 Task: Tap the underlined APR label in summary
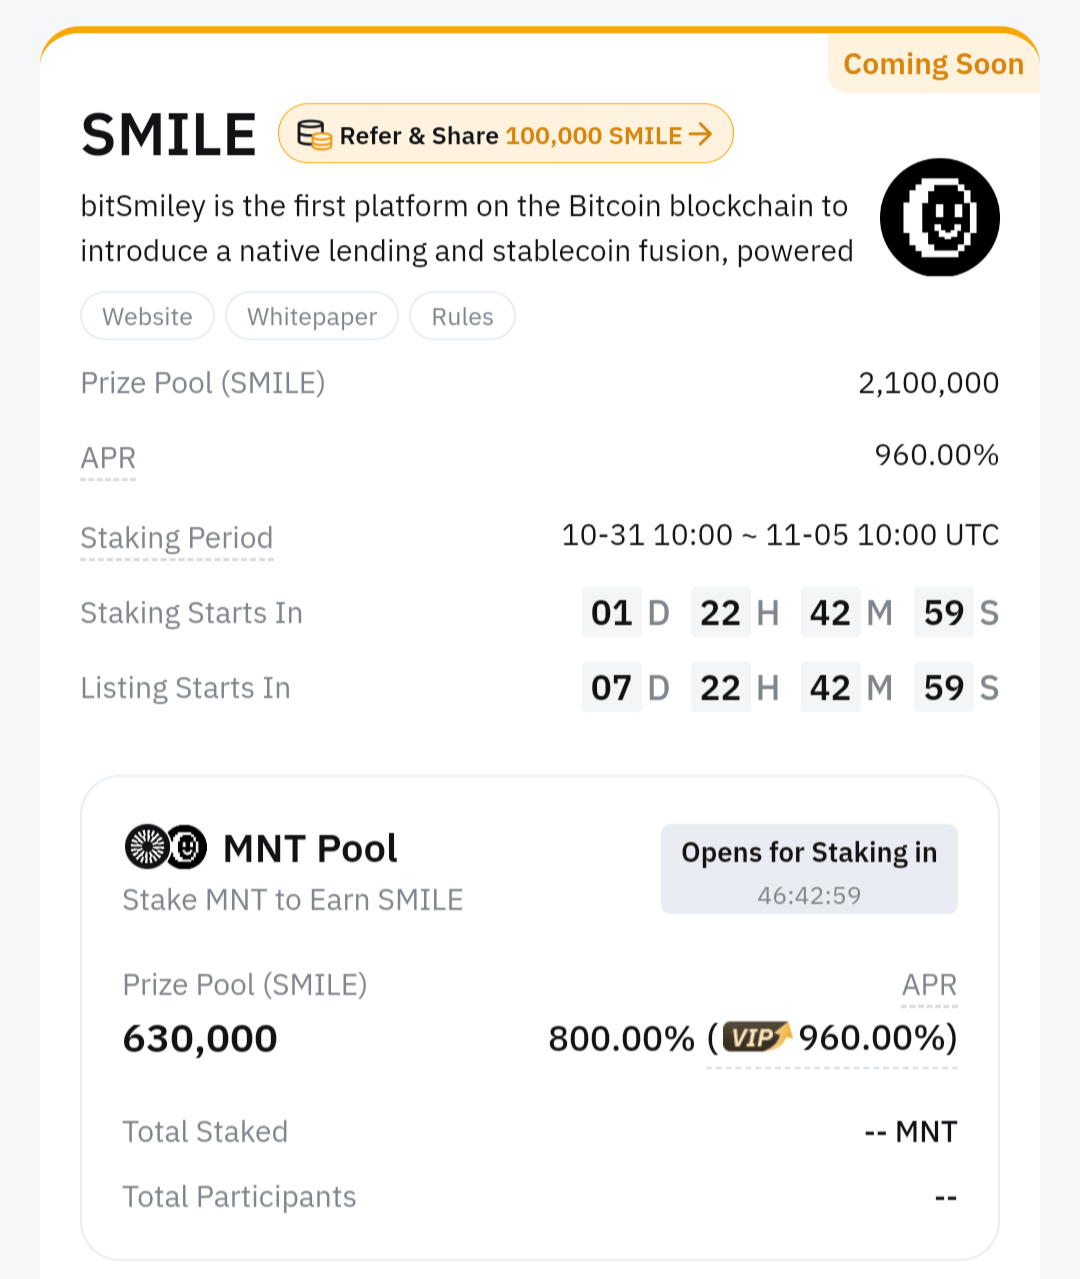point(108,458)
